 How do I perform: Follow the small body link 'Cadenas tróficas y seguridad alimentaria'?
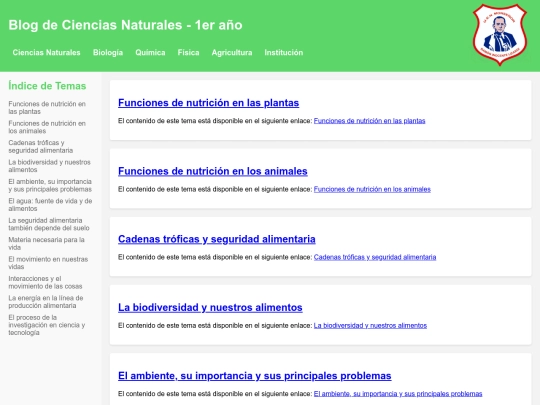pyautogui.click(x=375, y=257)
